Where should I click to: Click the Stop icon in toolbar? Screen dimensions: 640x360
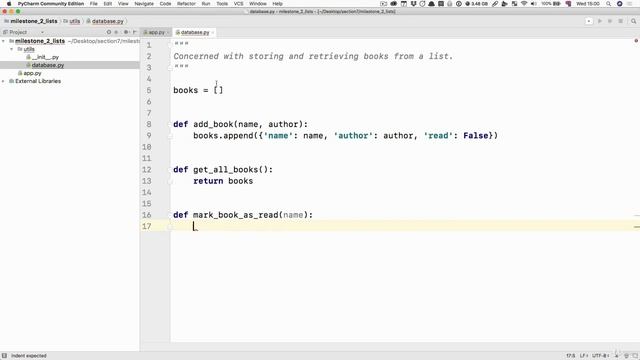coord(620,21)
